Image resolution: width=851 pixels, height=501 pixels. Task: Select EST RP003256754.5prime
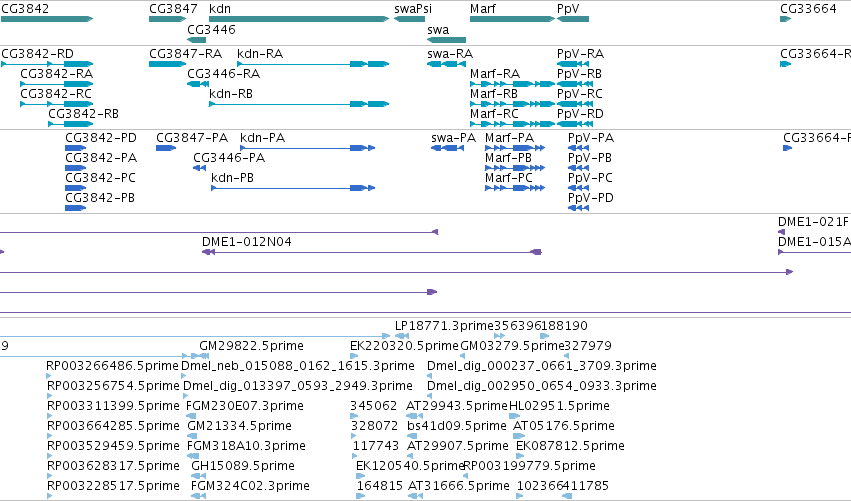coord(113,386)
